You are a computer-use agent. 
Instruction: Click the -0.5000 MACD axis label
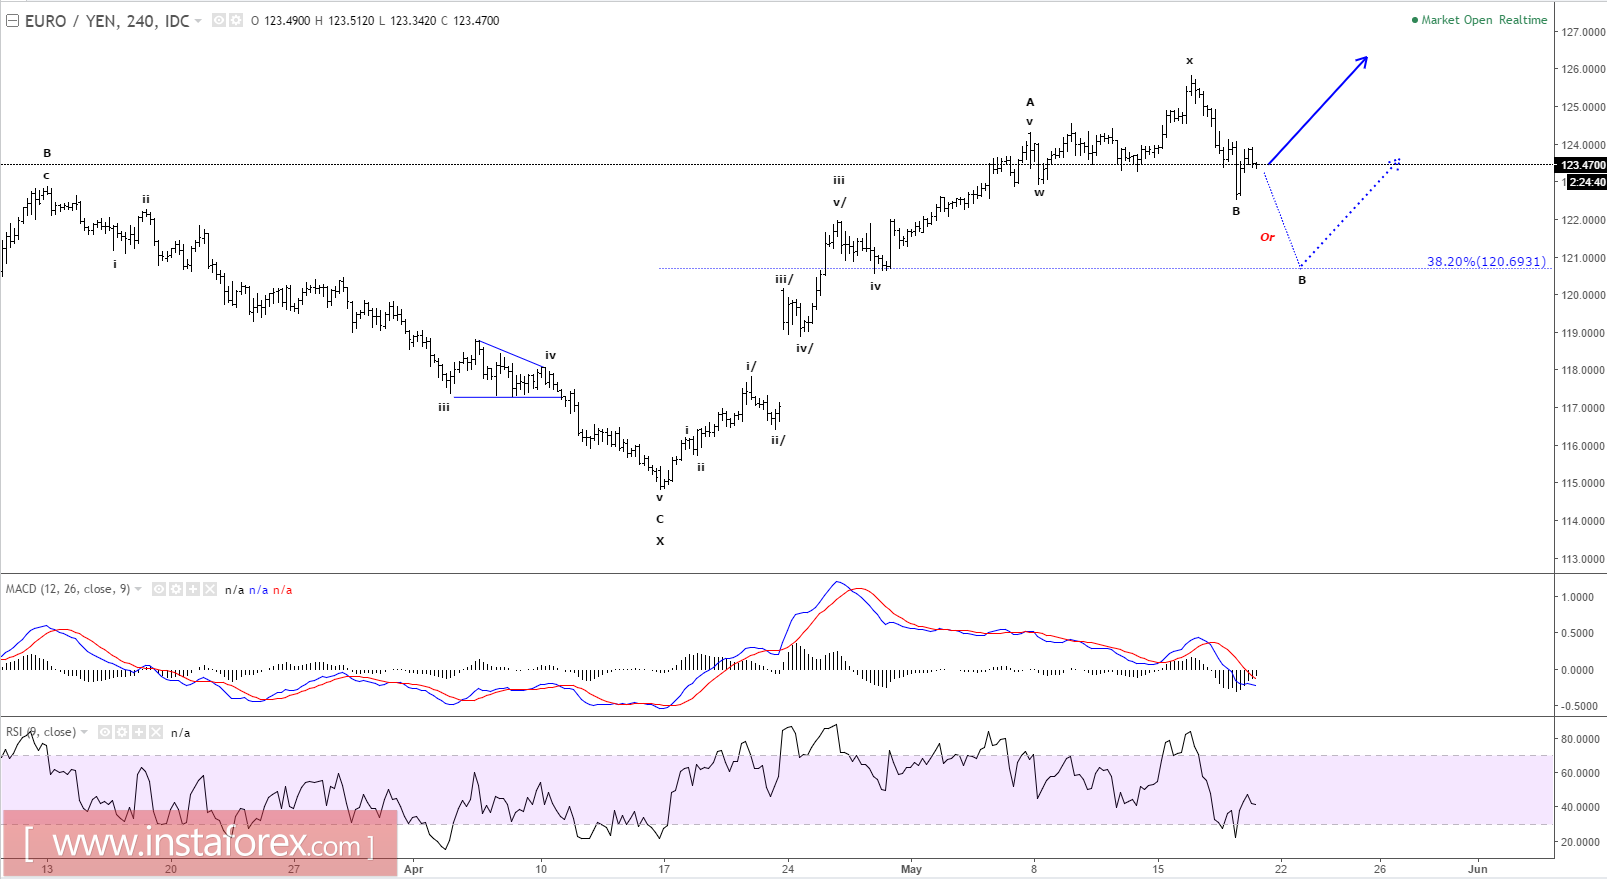pyautogui.click(x=1578, y=706)
